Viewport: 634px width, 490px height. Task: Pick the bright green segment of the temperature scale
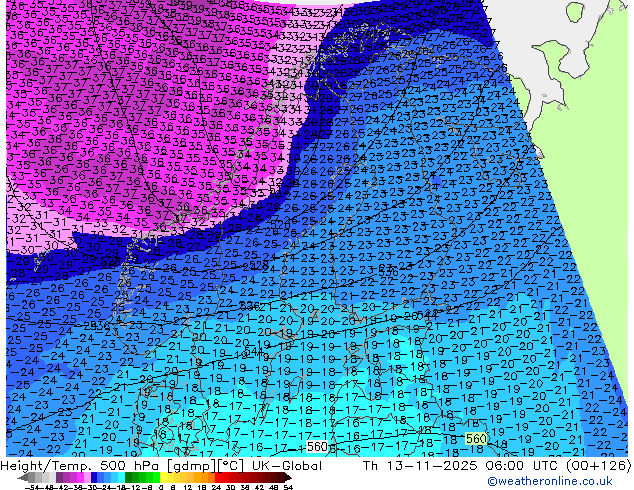[156, 478]
